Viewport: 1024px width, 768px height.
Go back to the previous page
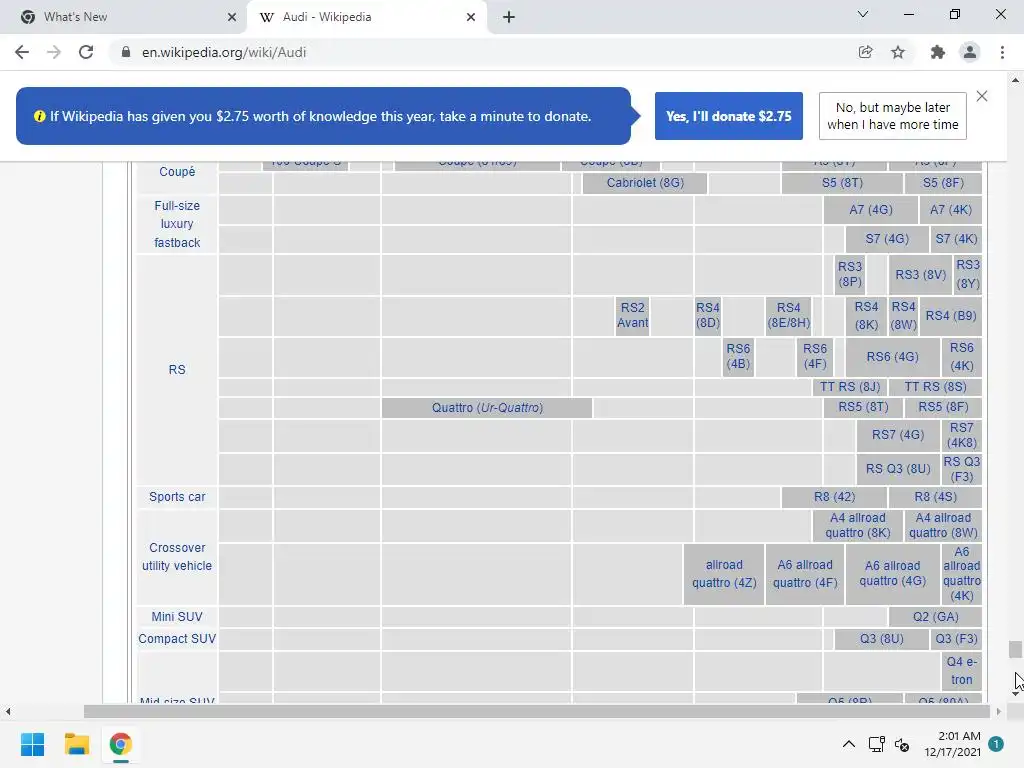tap(22, 52)
